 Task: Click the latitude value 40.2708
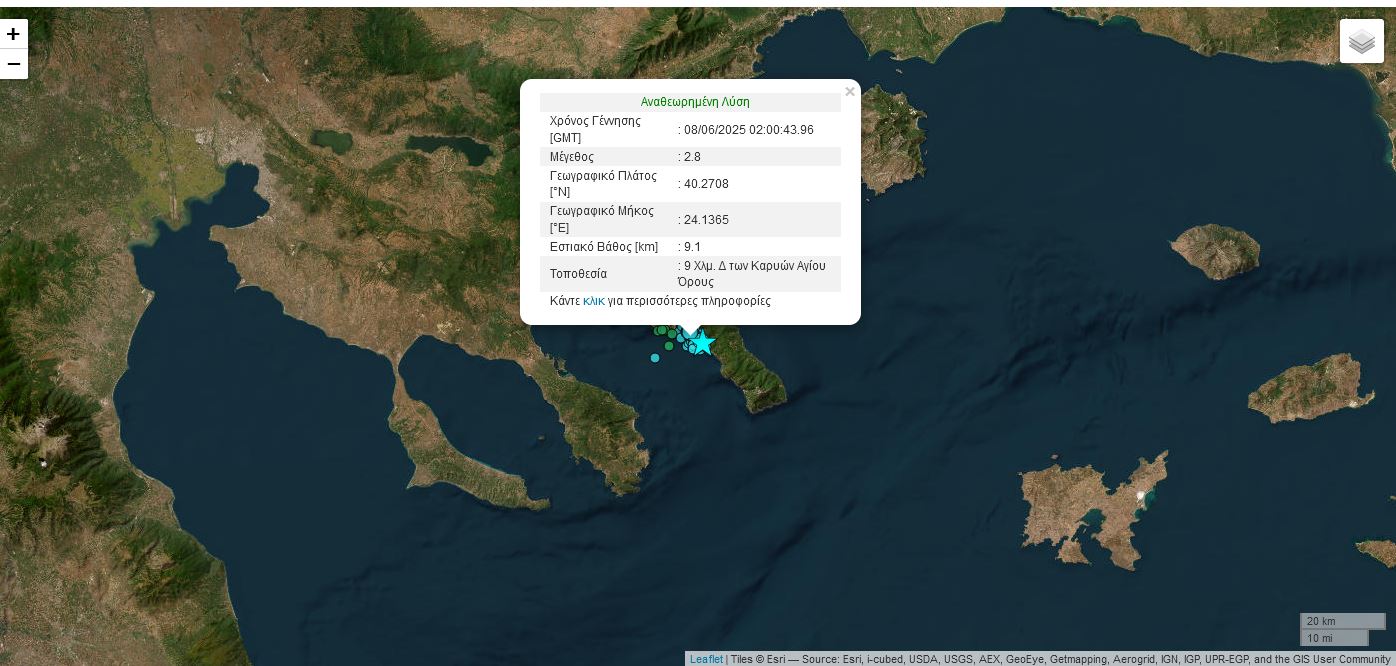pyautogui.click(x=706, y=184)
